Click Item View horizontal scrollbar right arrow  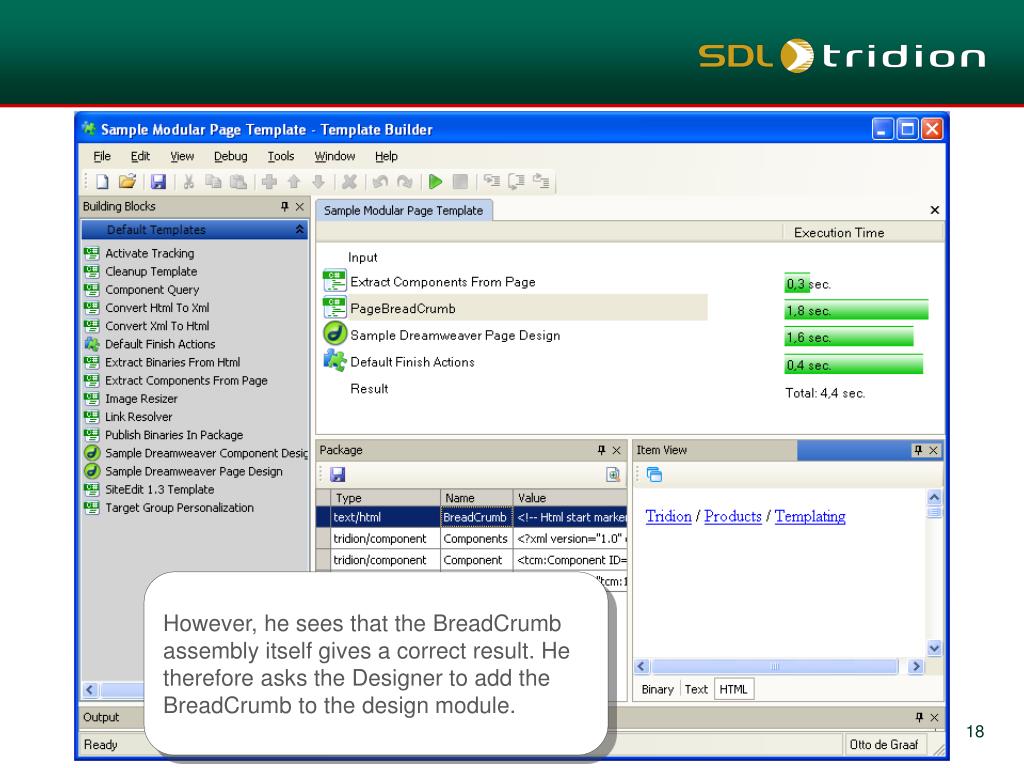tap(916, 666)
